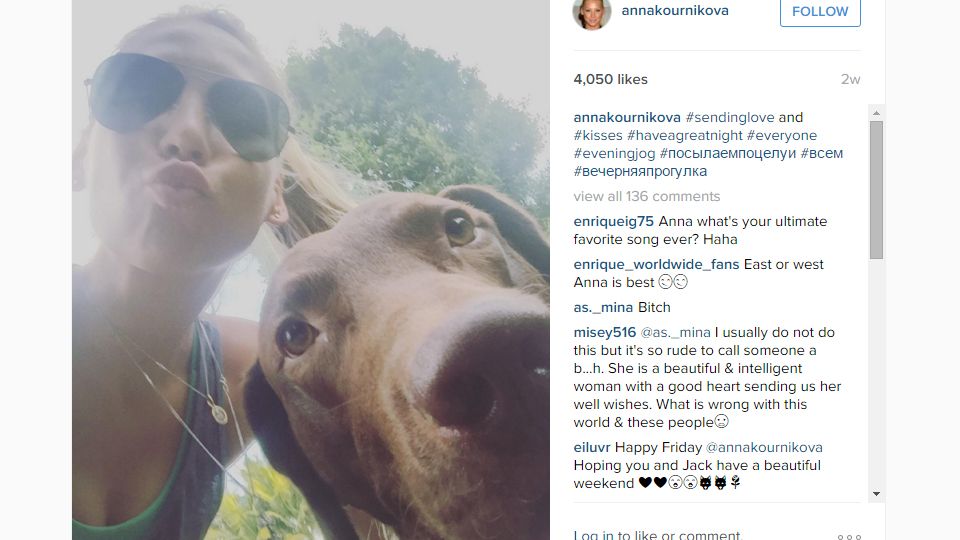Click the @as._mina mention link

click(x=675, y=332)
